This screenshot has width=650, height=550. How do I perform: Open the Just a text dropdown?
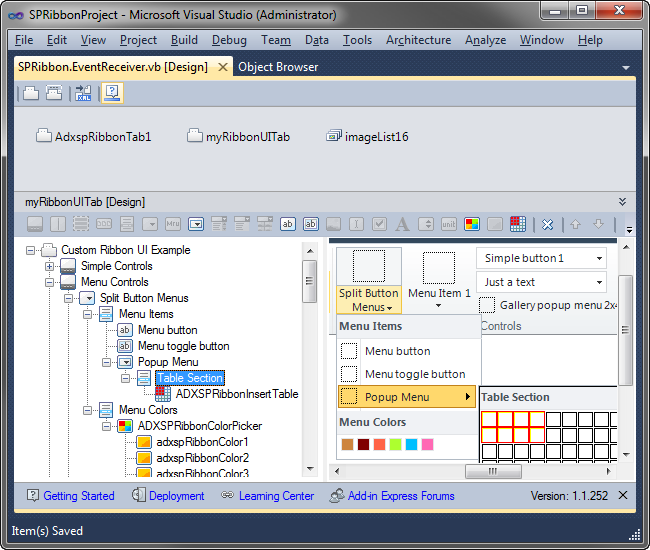599,282
